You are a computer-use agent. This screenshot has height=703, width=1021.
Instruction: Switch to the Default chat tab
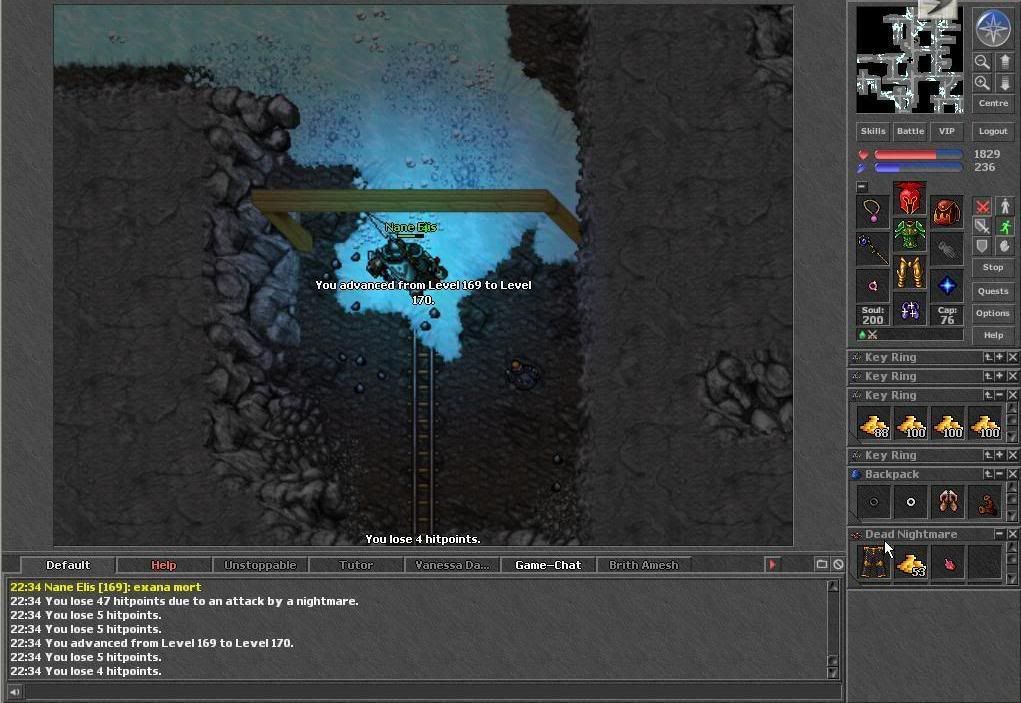[x=68, y=565]
